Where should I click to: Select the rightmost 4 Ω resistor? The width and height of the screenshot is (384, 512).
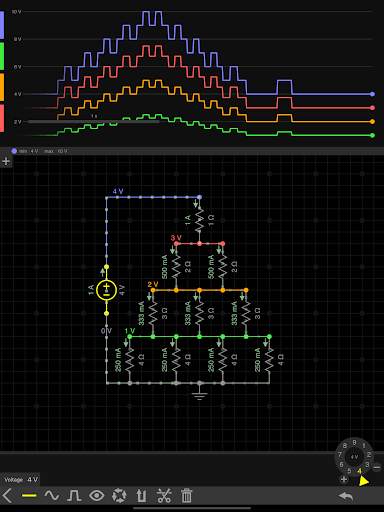tap(269, 360)
